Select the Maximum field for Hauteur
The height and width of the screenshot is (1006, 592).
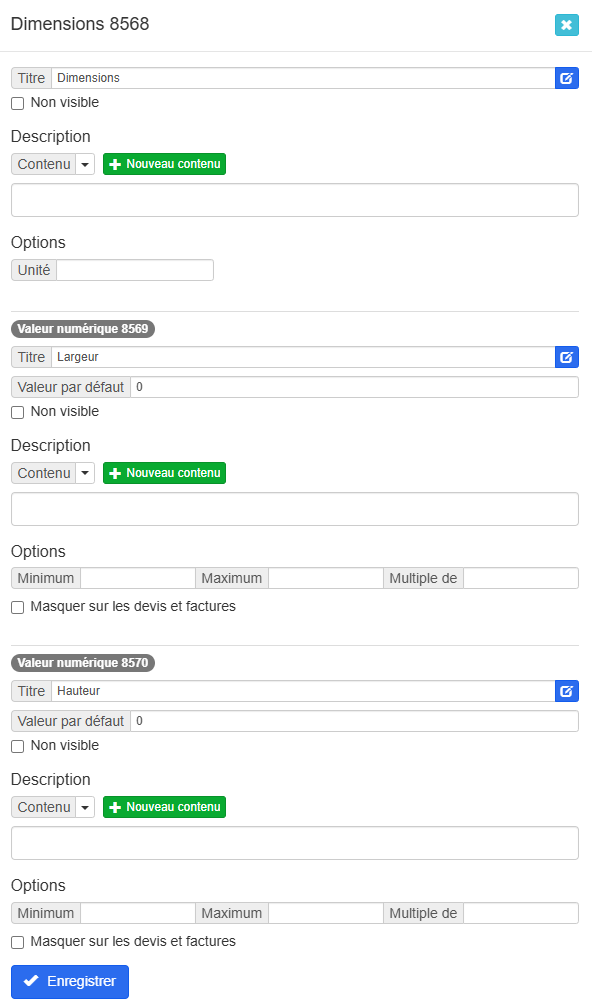[x=326, y=913]
